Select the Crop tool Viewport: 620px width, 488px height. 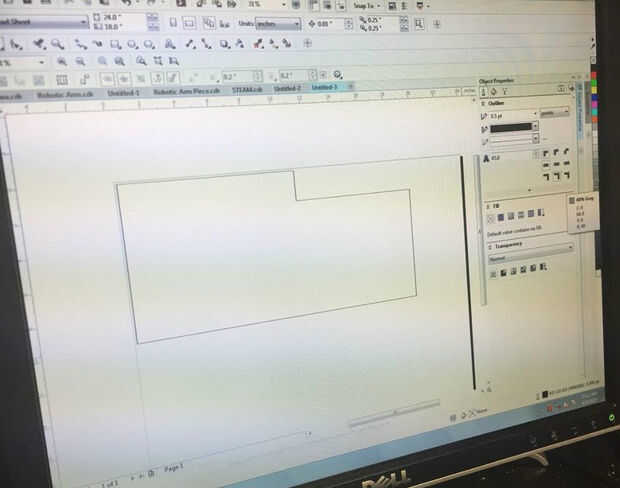39,44
